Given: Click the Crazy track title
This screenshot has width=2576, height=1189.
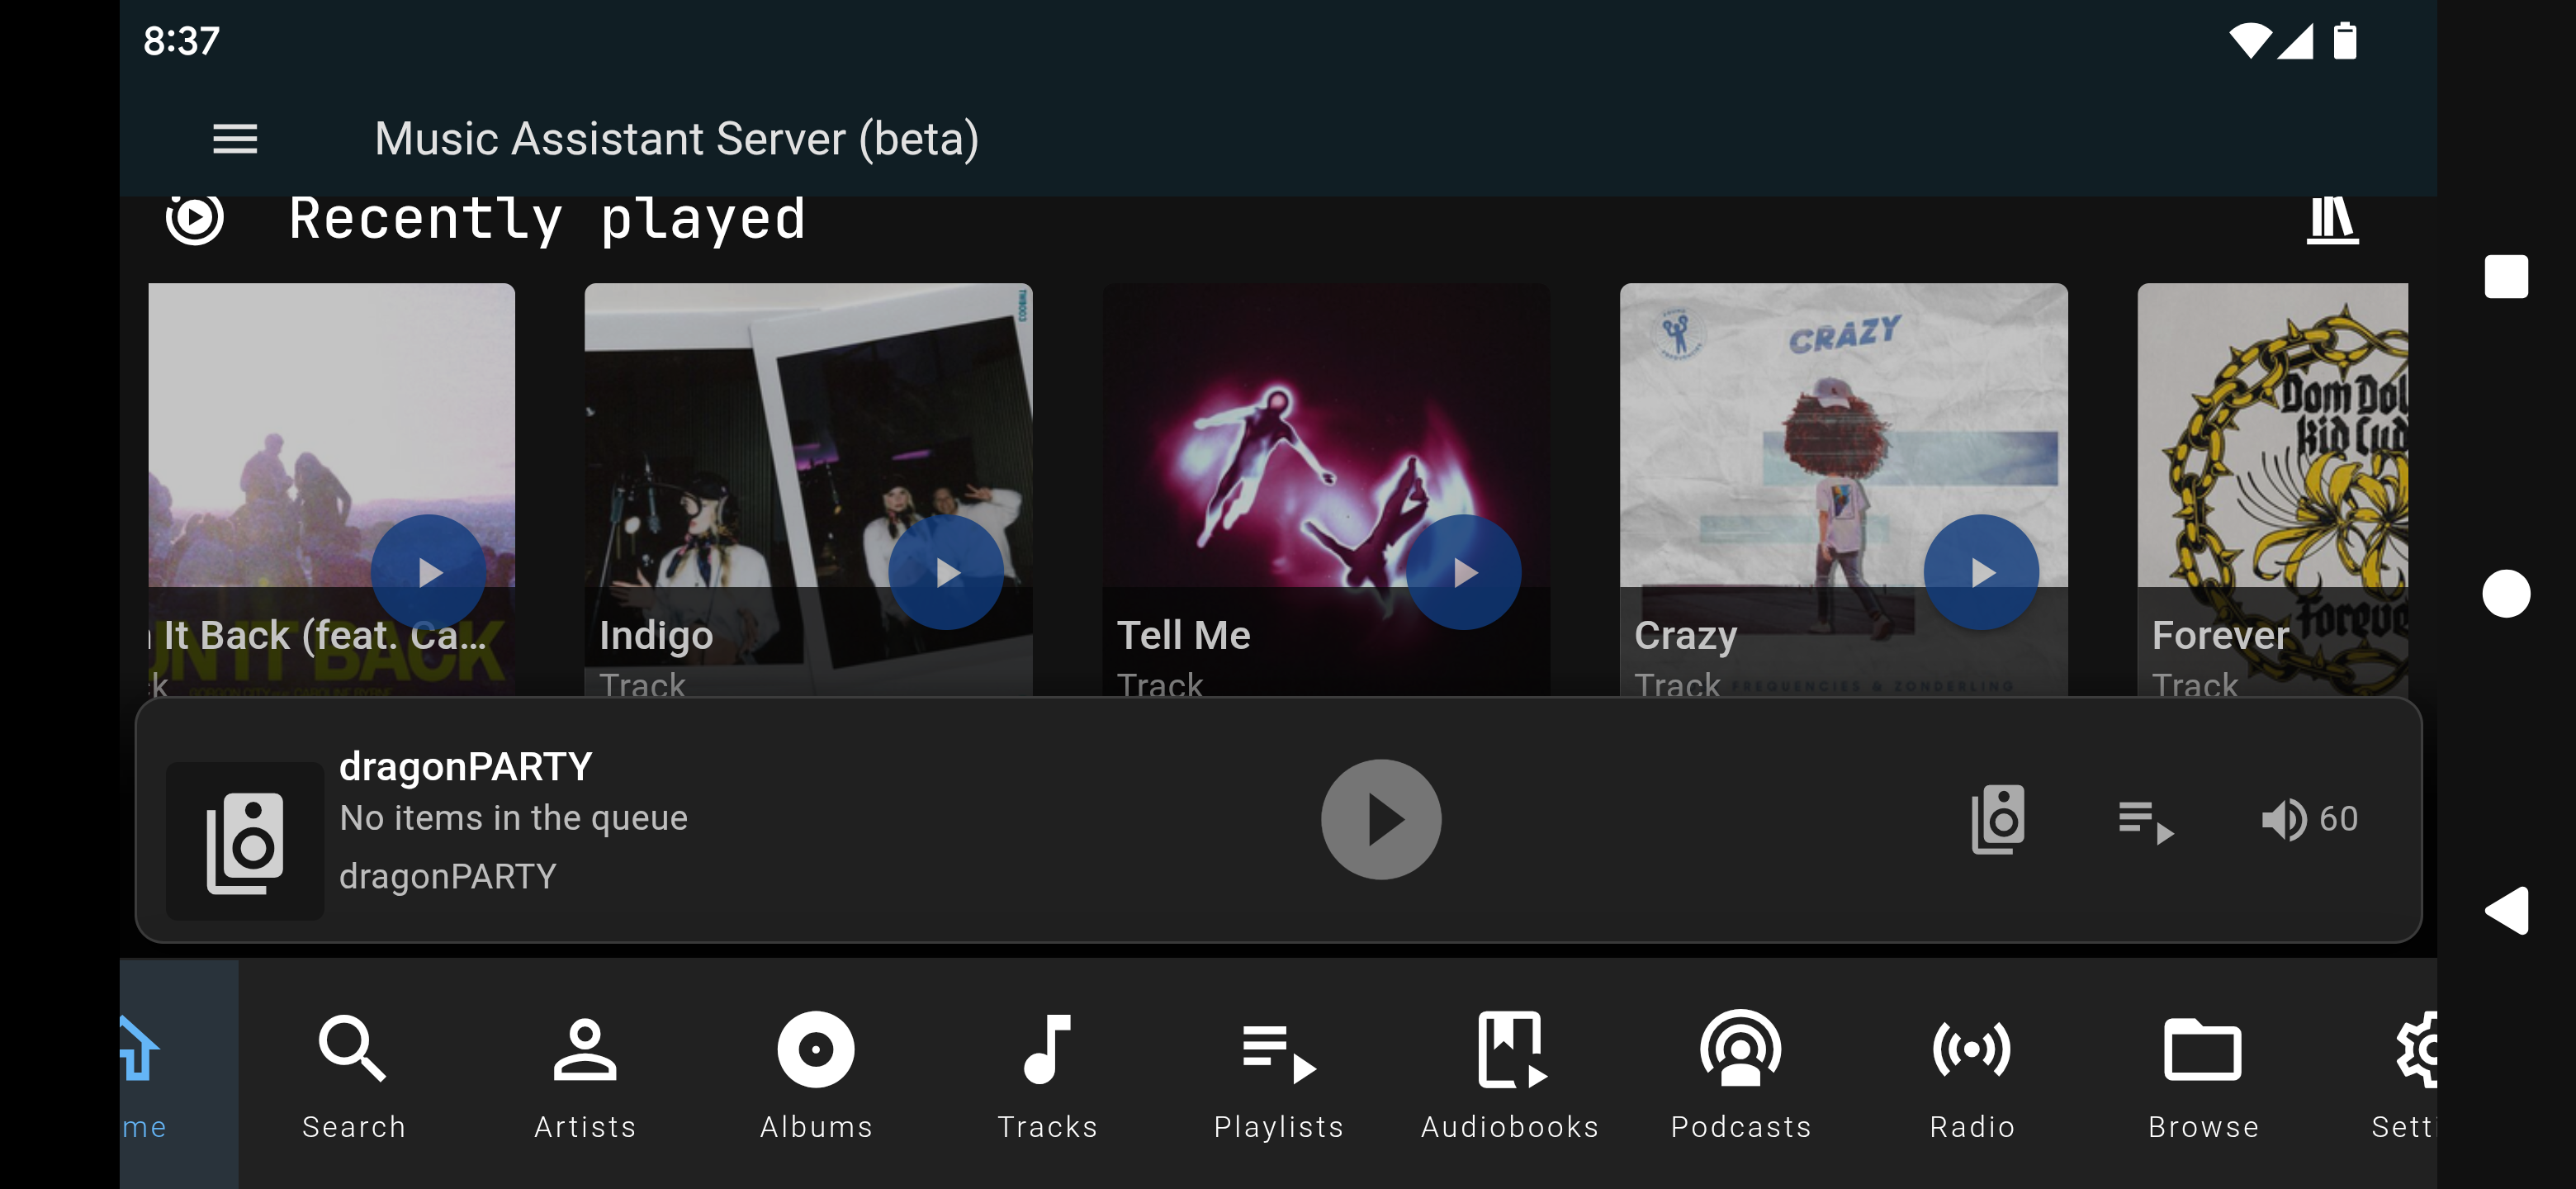Looking at the screenshot, I should (1685, 635).
